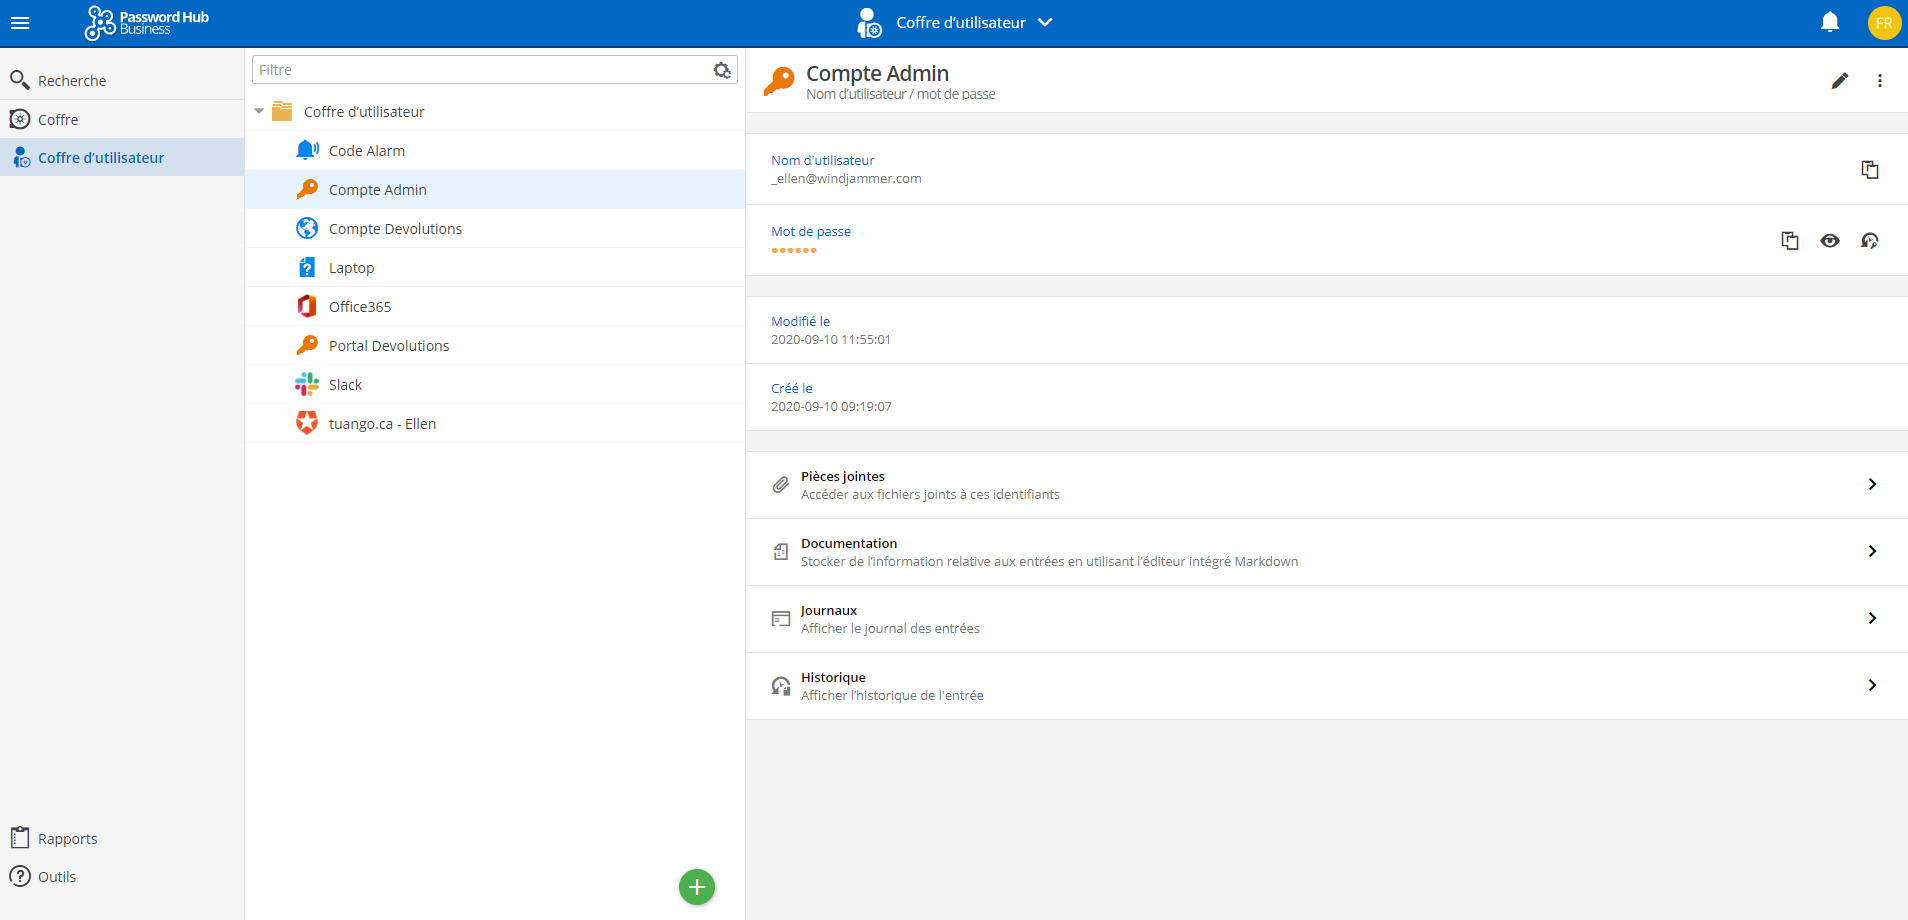Screen dimensions: 1908x920
Task: Click the FR user avatar
Action: click(1884, 23)
